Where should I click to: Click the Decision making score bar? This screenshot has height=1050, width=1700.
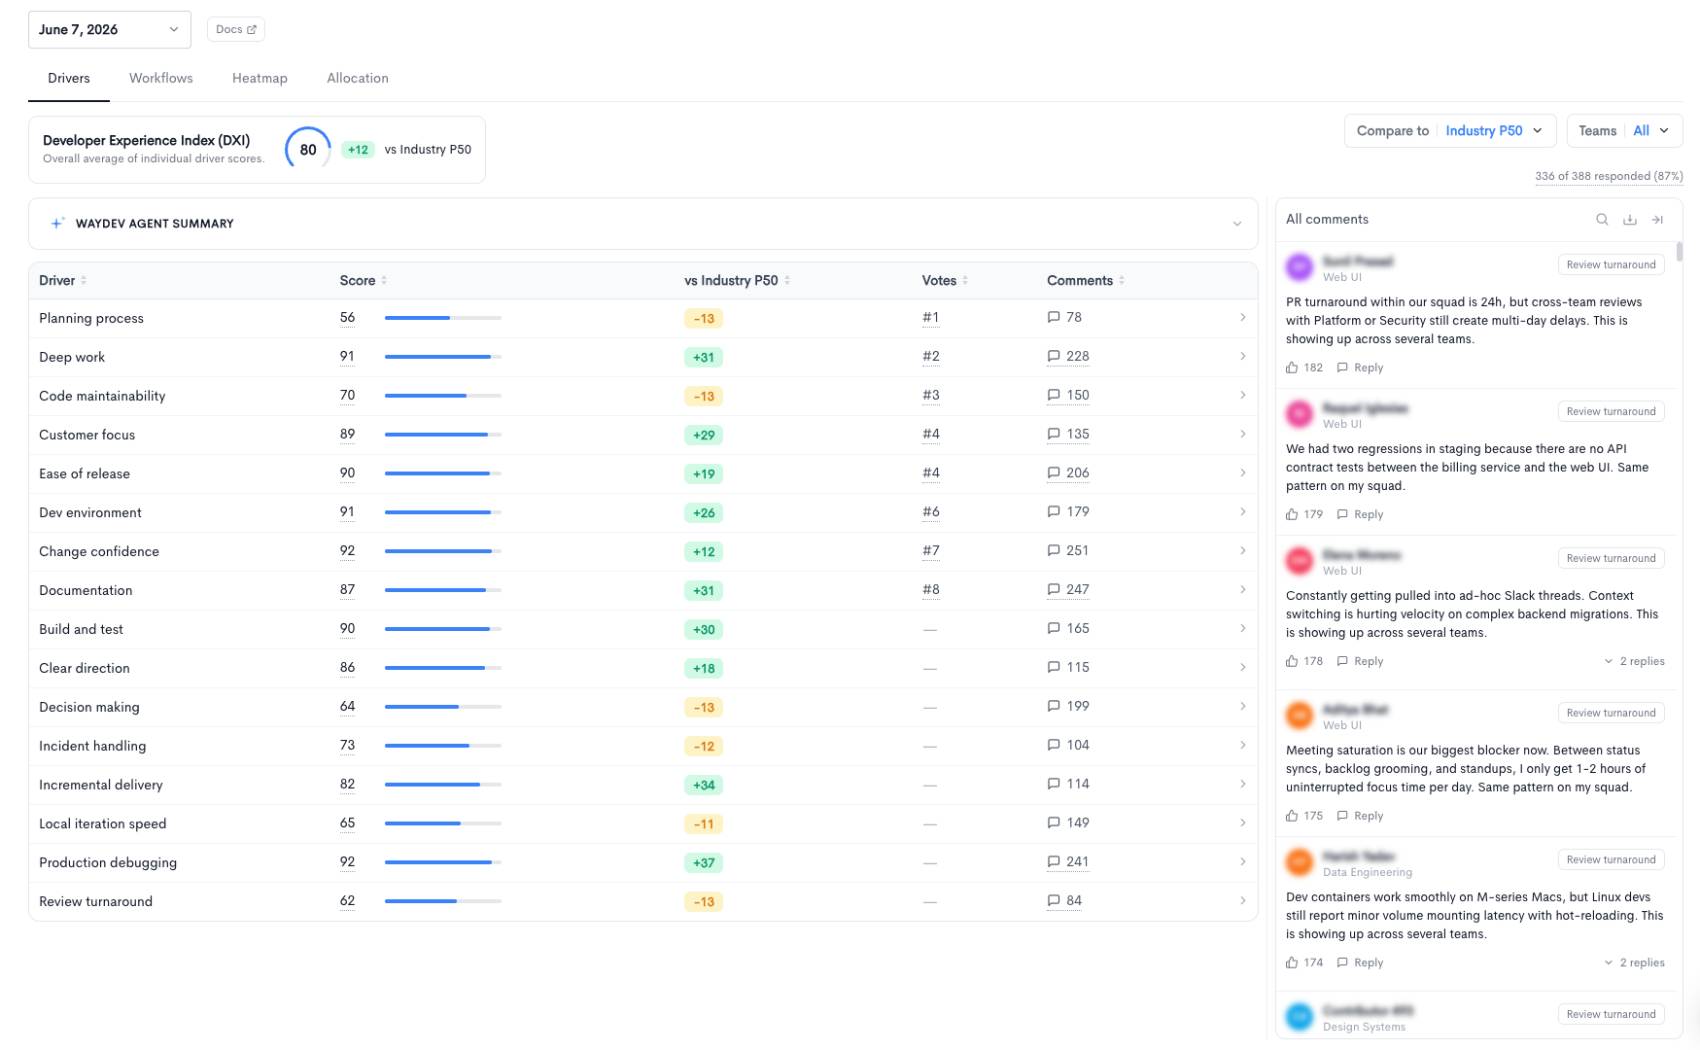(x=443, y=707)
